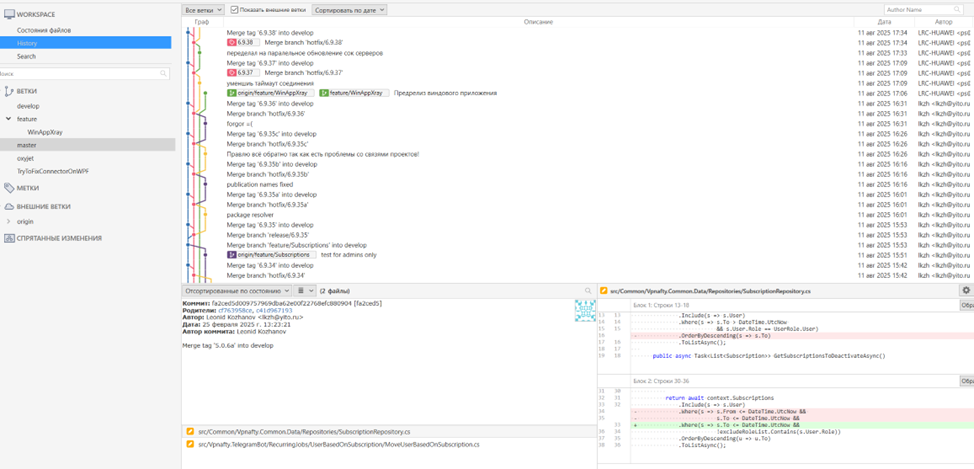Select the develop branch in sidebar

[x=28, y=105]
